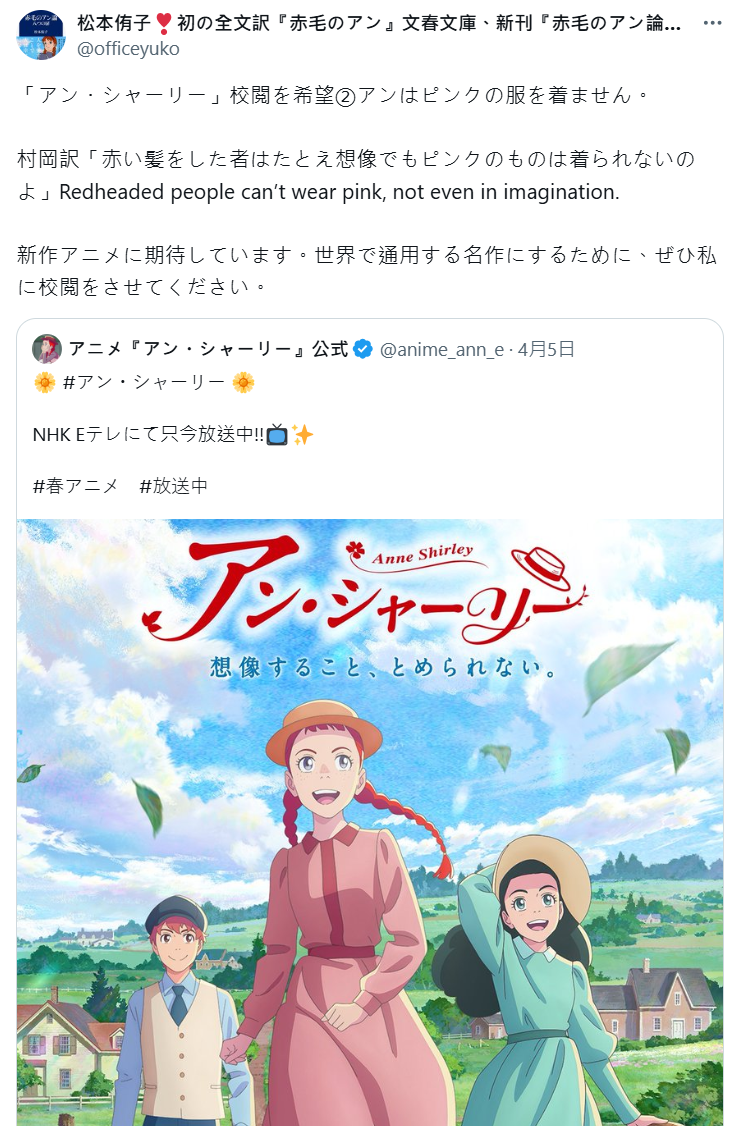This screenshot has width=734, height=1126.
Task: Click the blue verified badge
Action: [363, 349]
